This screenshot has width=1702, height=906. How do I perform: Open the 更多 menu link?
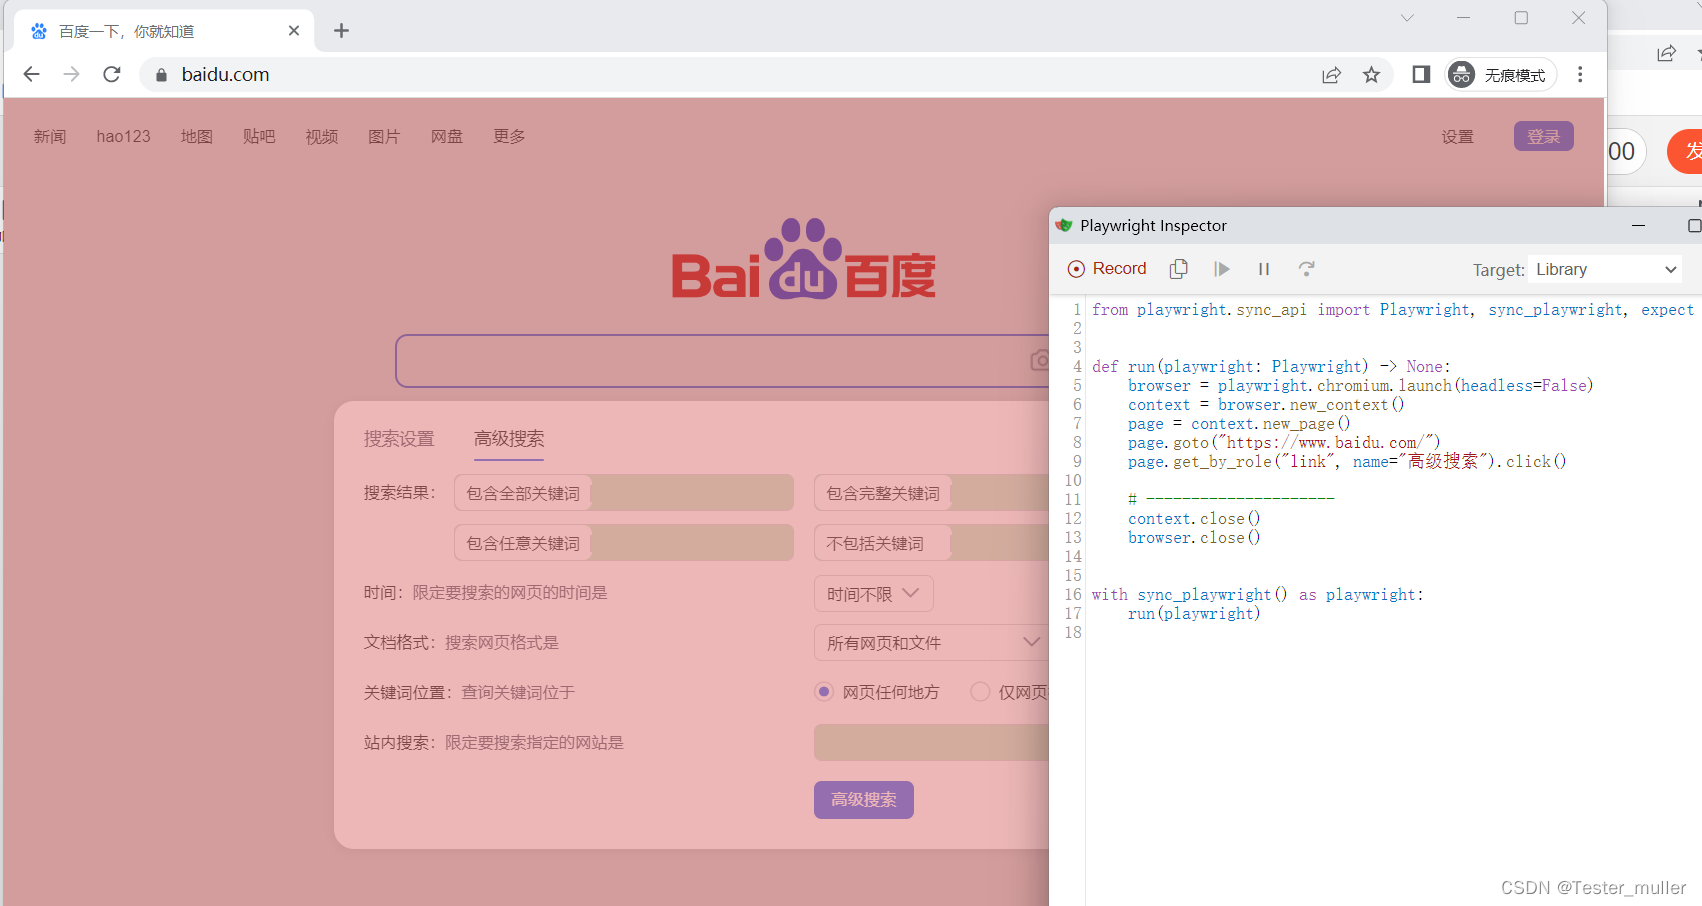click(509, 136)
